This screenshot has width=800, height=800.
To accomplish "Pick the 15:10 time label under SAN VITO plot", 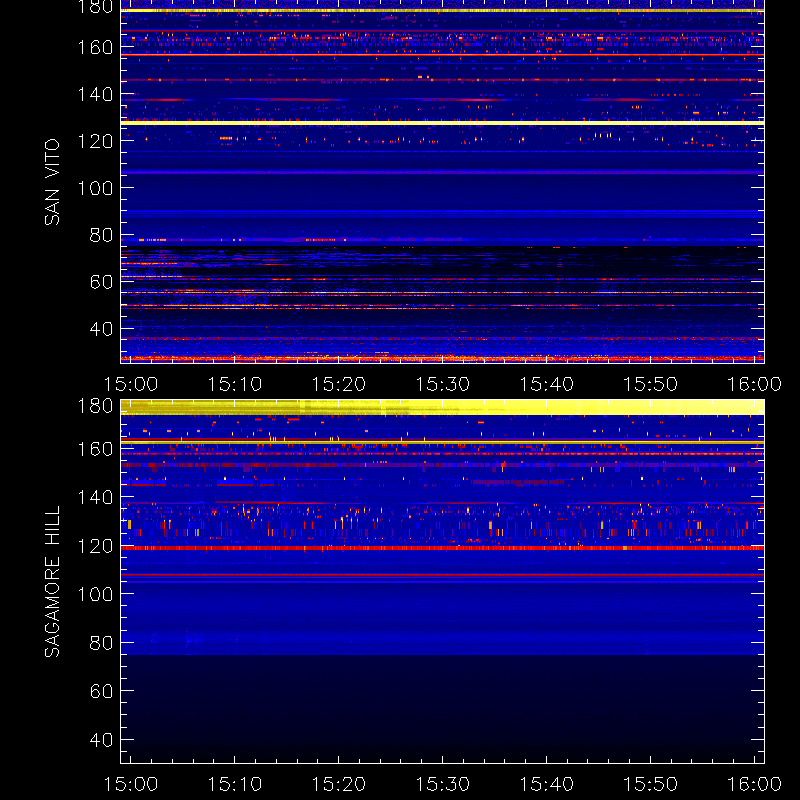I will tap(235, 384).
